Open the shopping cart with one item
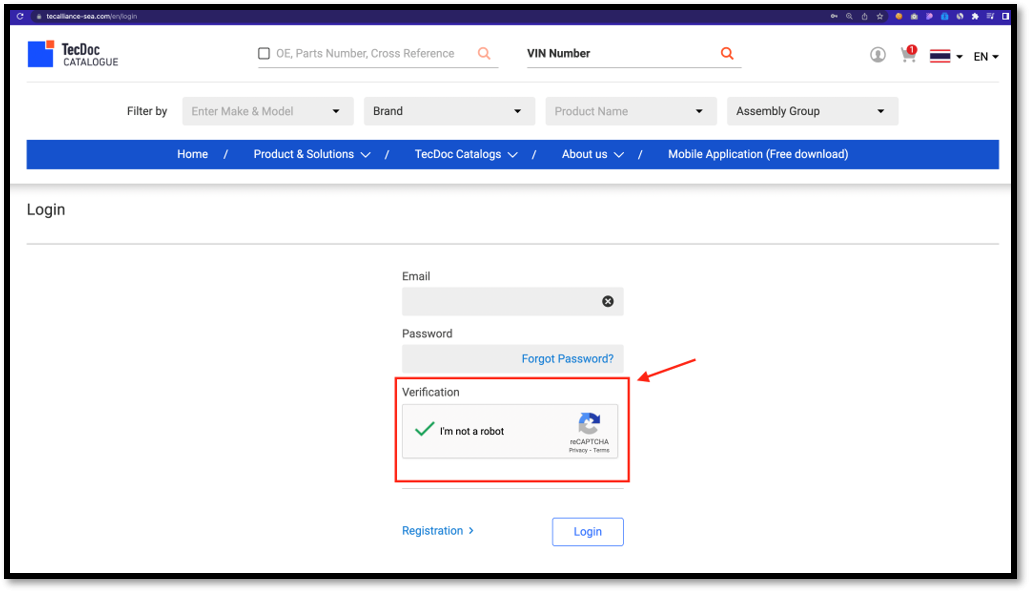1030x592 pixels. (x=909, y=54)
